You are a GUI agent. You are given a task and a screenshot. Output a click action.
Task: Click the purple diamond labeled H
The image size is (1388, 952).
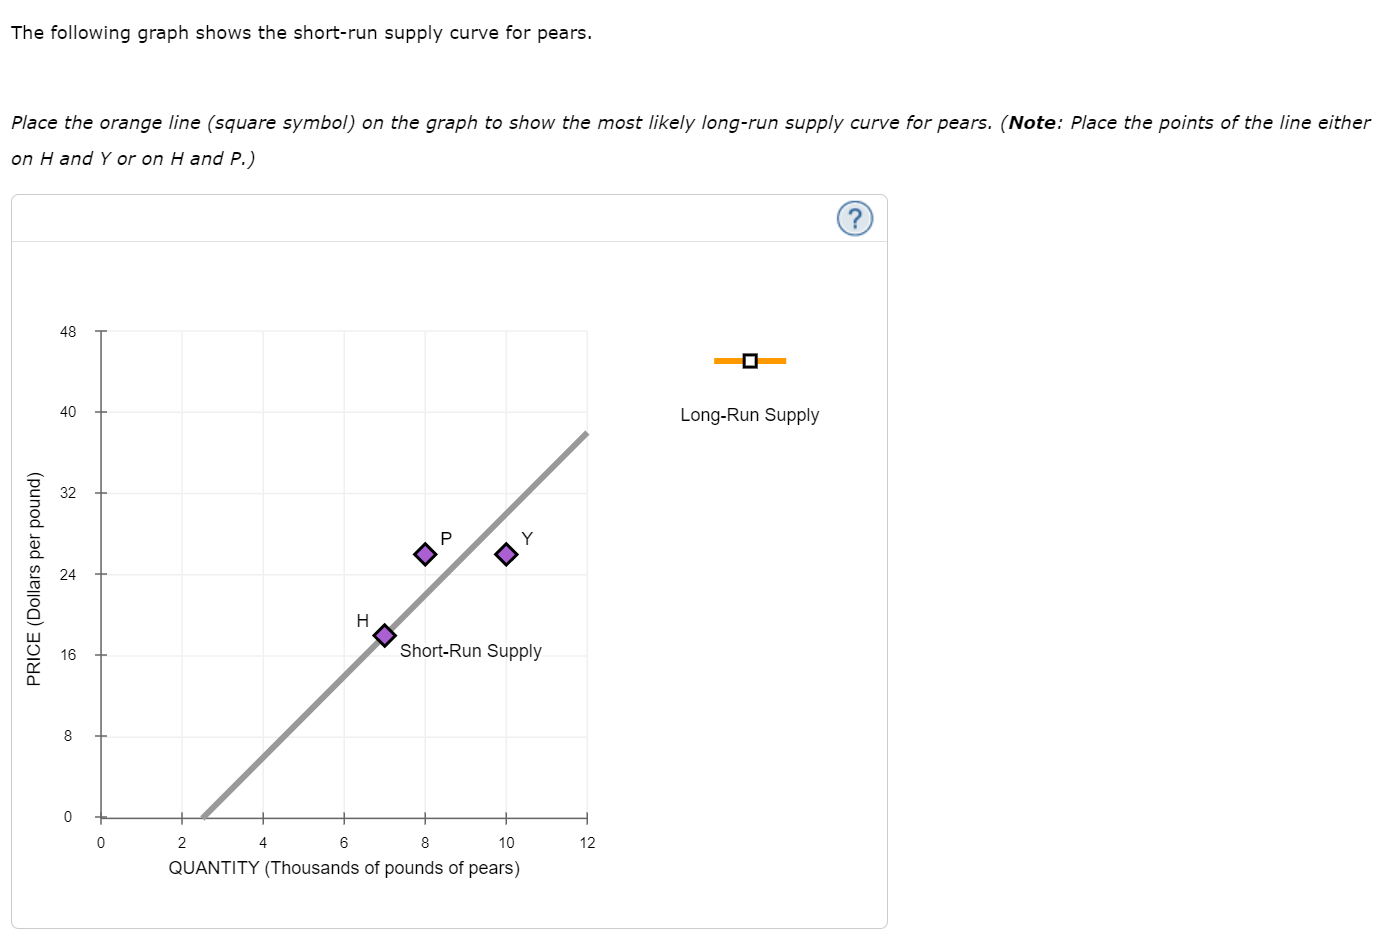(383, 634)
